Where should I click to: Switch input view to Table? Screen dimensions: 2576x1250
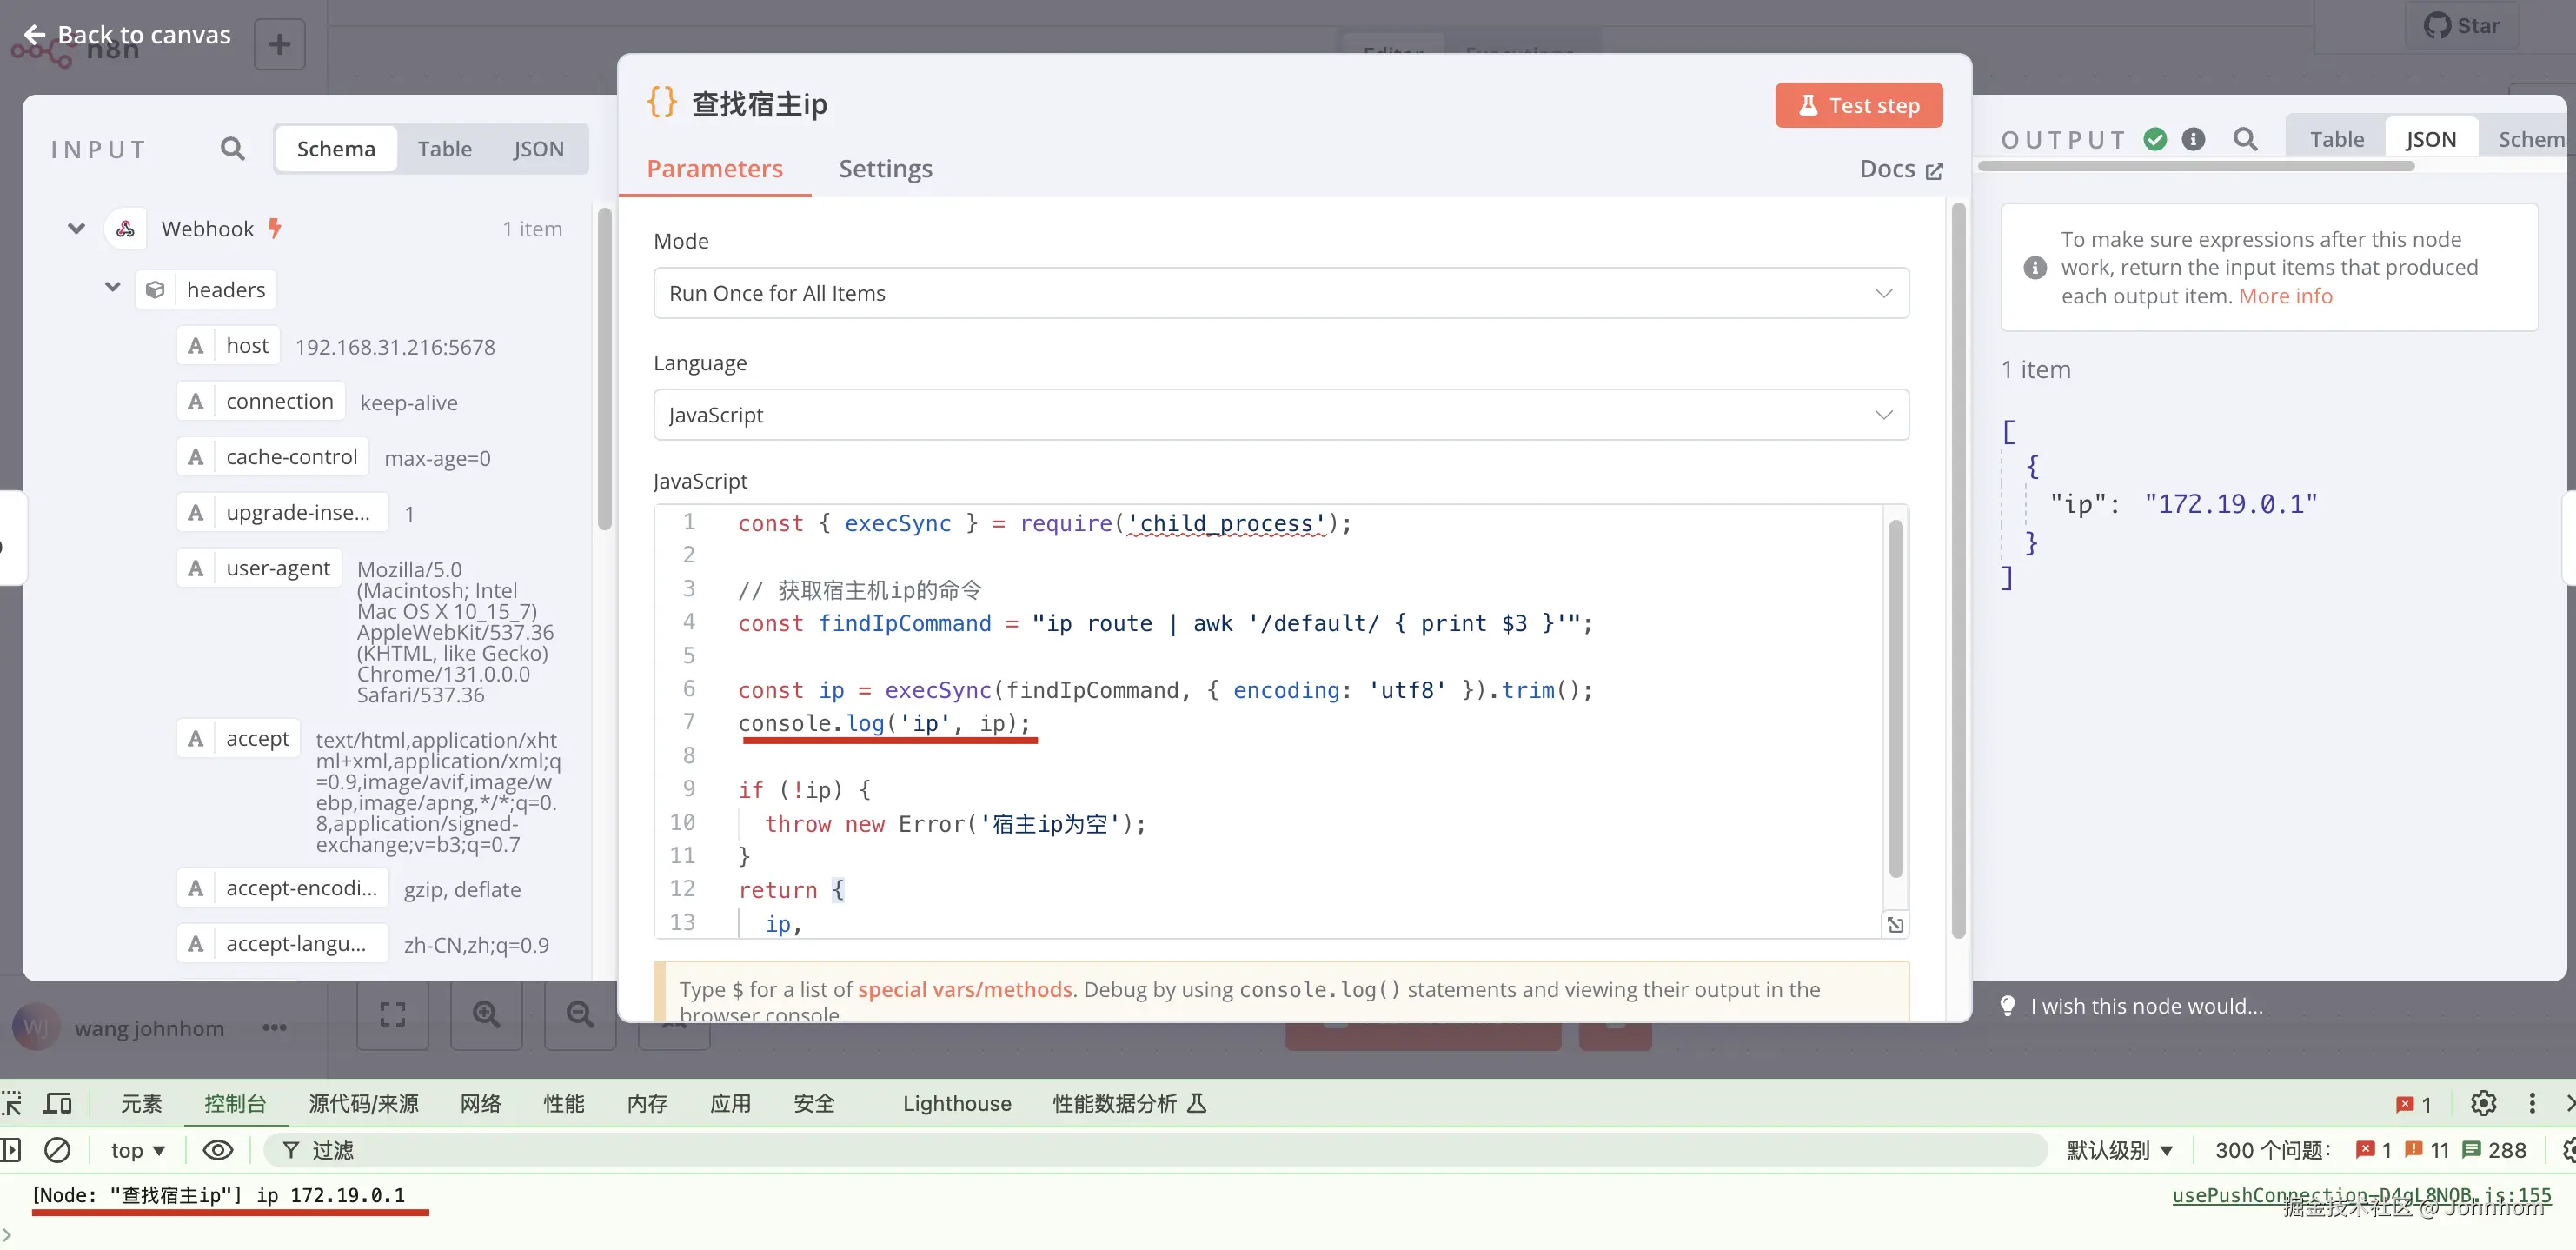(444, 149)
